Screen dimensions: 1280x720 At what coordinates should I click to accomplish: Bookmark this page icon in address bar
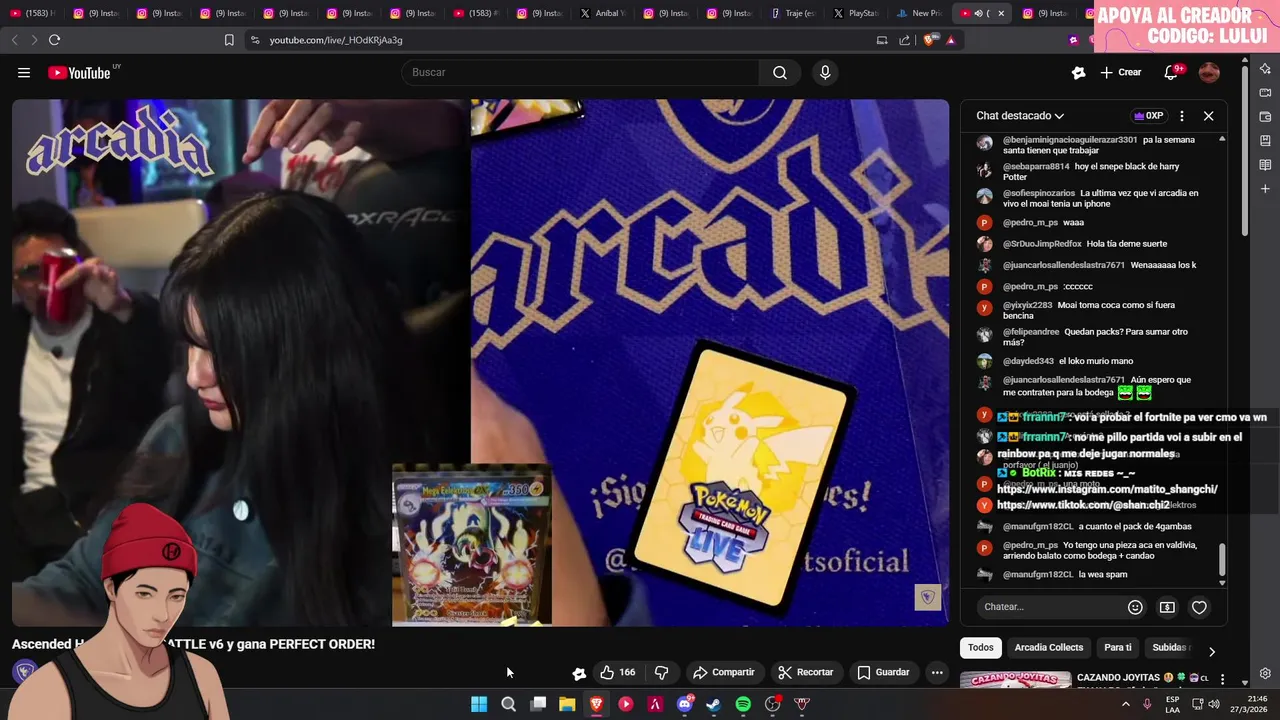click(x=229, y=40)
